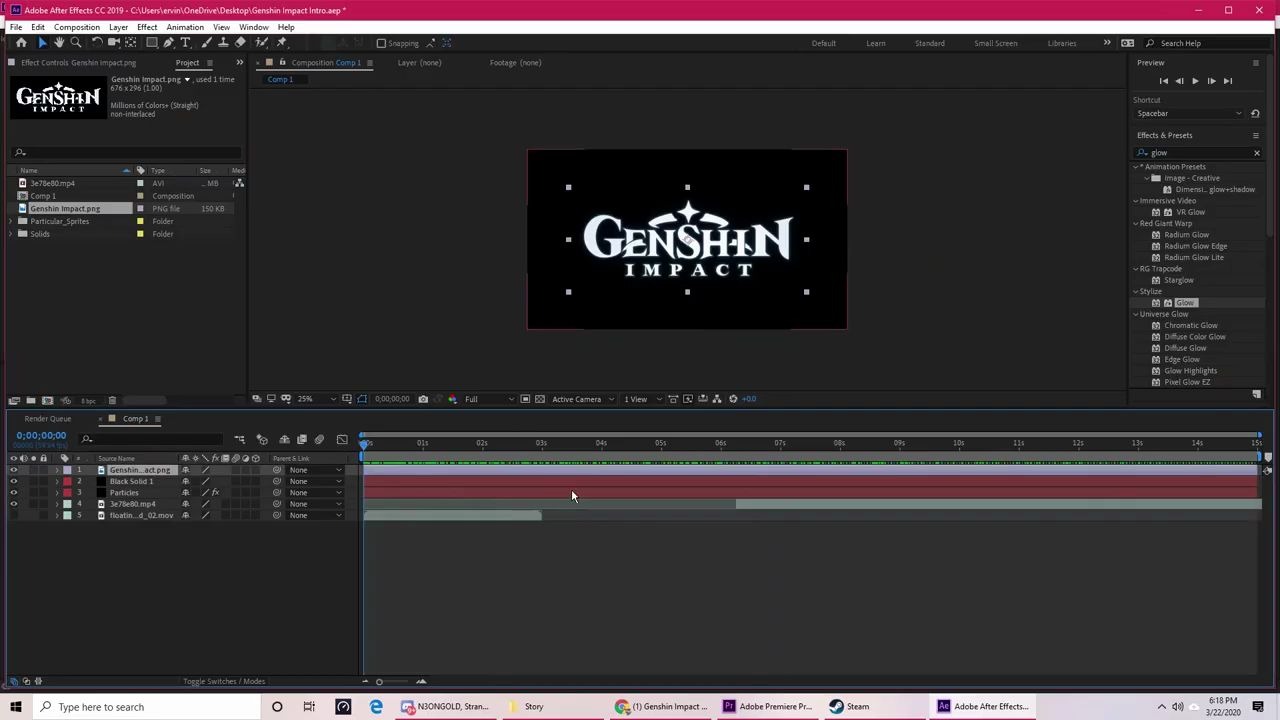The height and width of the screenshot is (720, 1280).
Task: Collapse the Universe Glow category
Action: coord(1137,314)
